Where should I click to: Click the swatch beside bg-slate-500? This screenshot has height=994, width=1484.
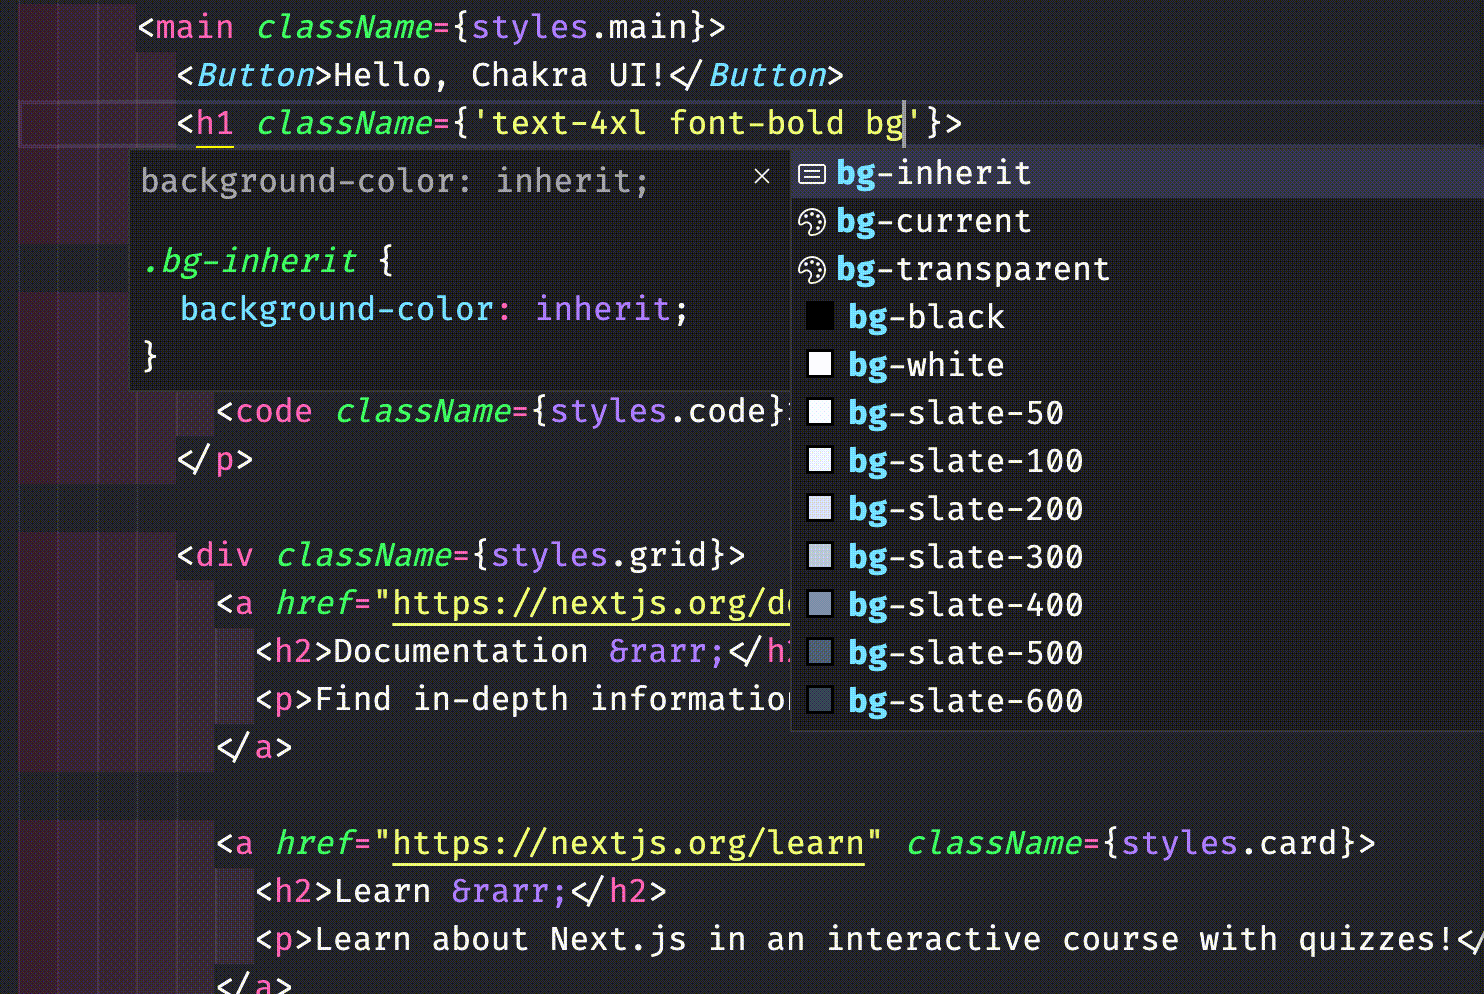pos(820,652)
